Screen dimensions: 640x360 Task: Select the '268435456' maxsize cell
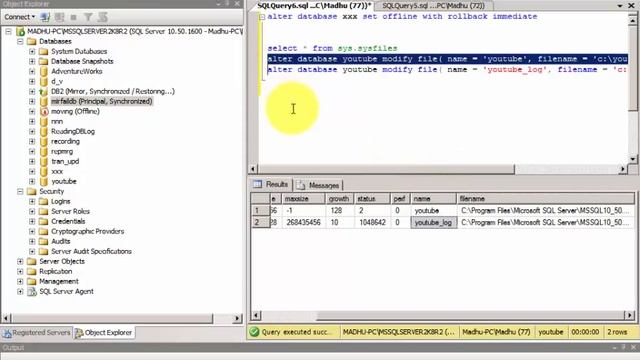click(304, 222)
